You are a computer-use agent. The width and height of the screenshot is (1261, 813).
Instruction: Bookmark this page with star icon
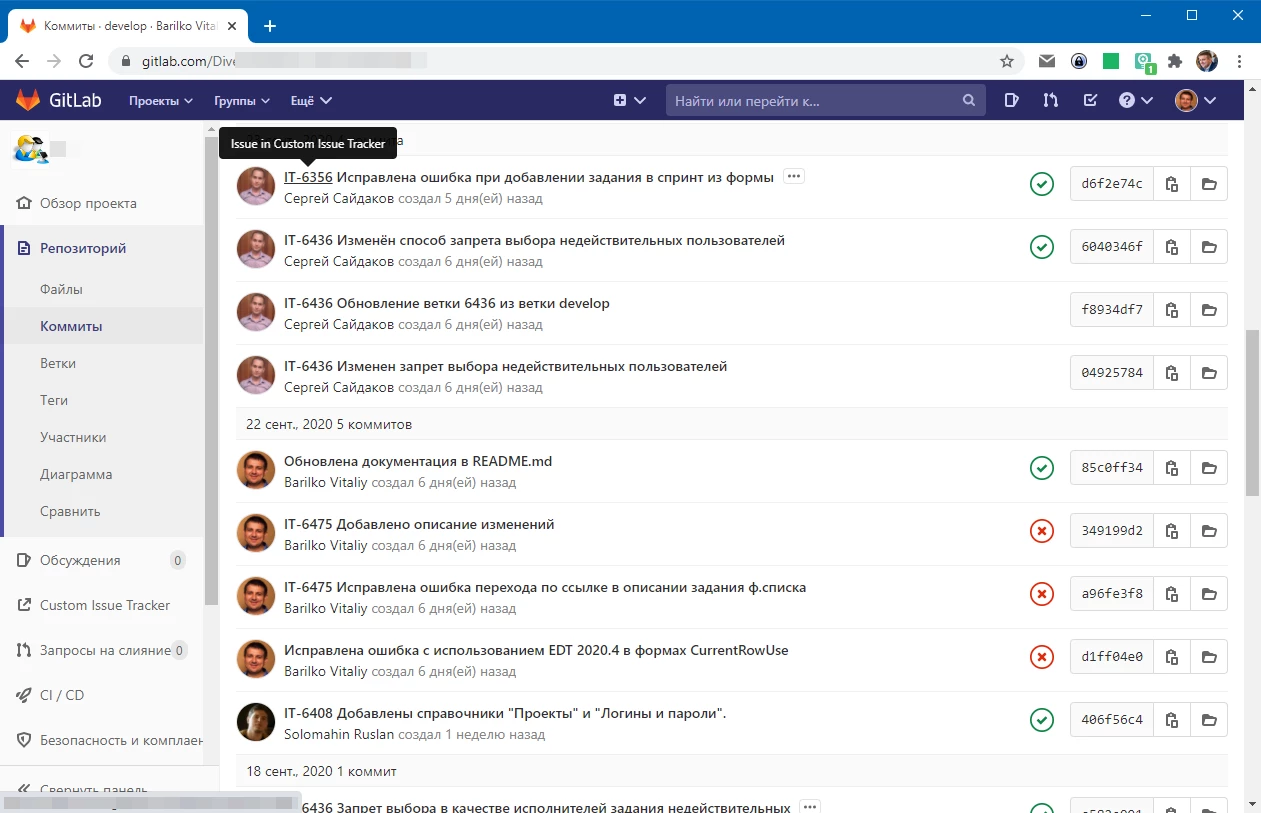[x=1007, y=61]
